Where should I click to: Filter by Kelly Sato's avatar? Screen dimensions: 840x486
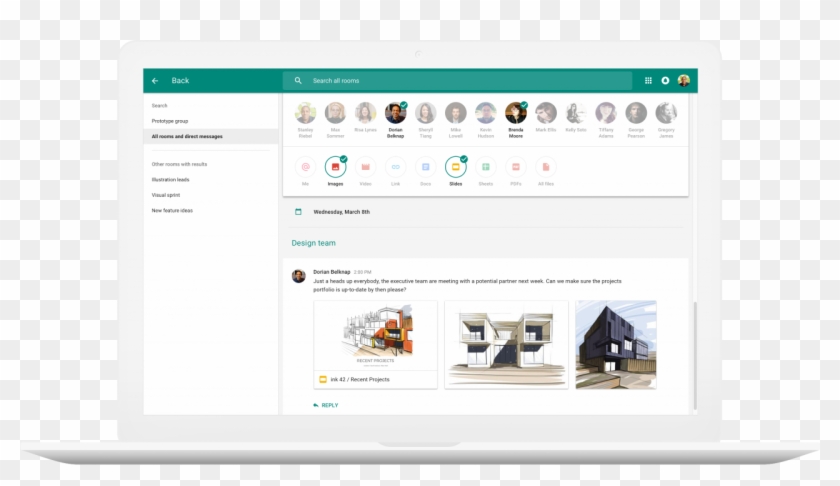point(576,113)
